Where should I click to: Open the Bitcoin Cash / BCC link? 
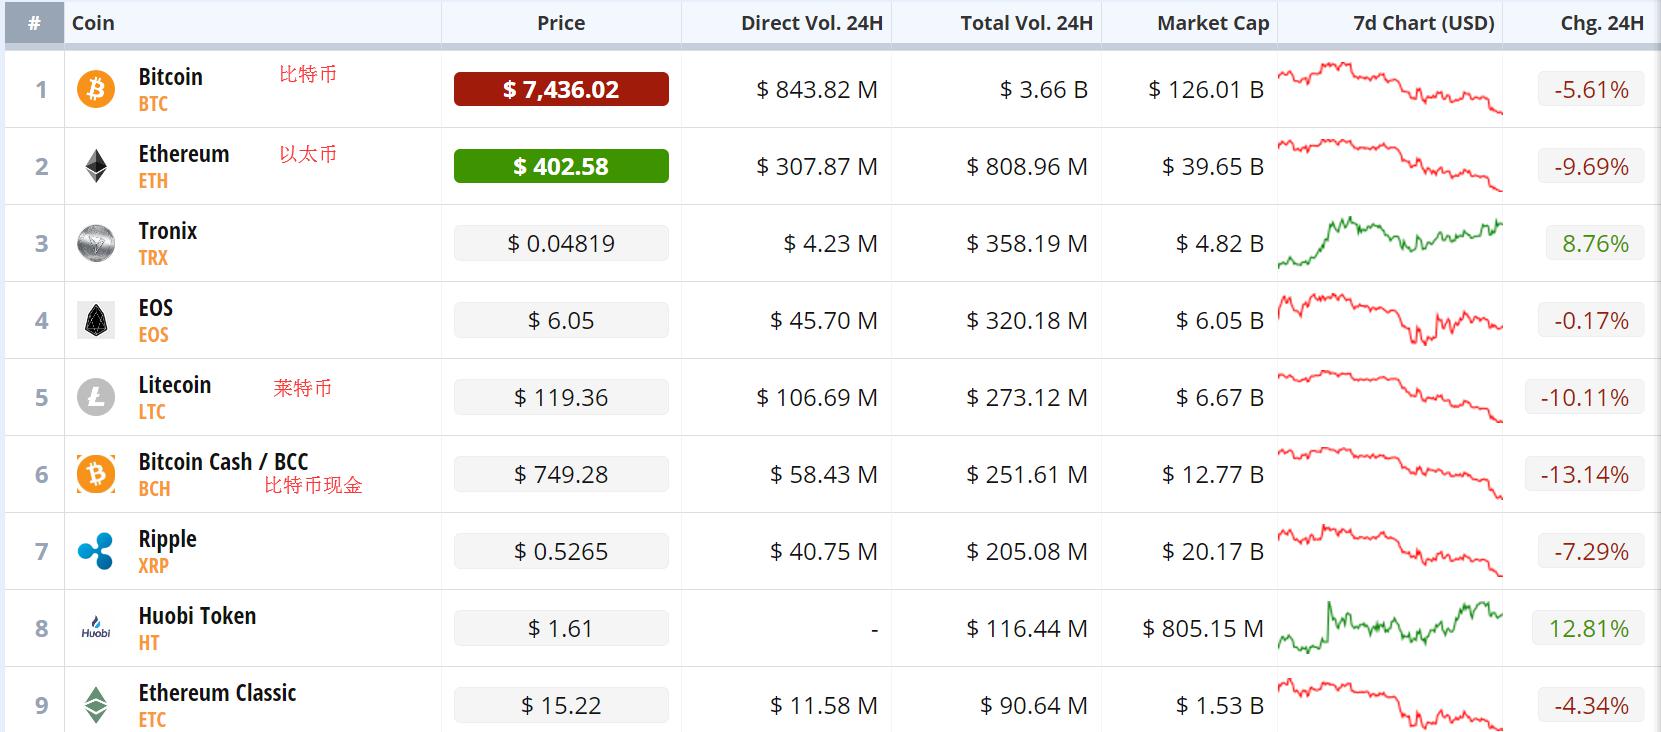[223, 462]
